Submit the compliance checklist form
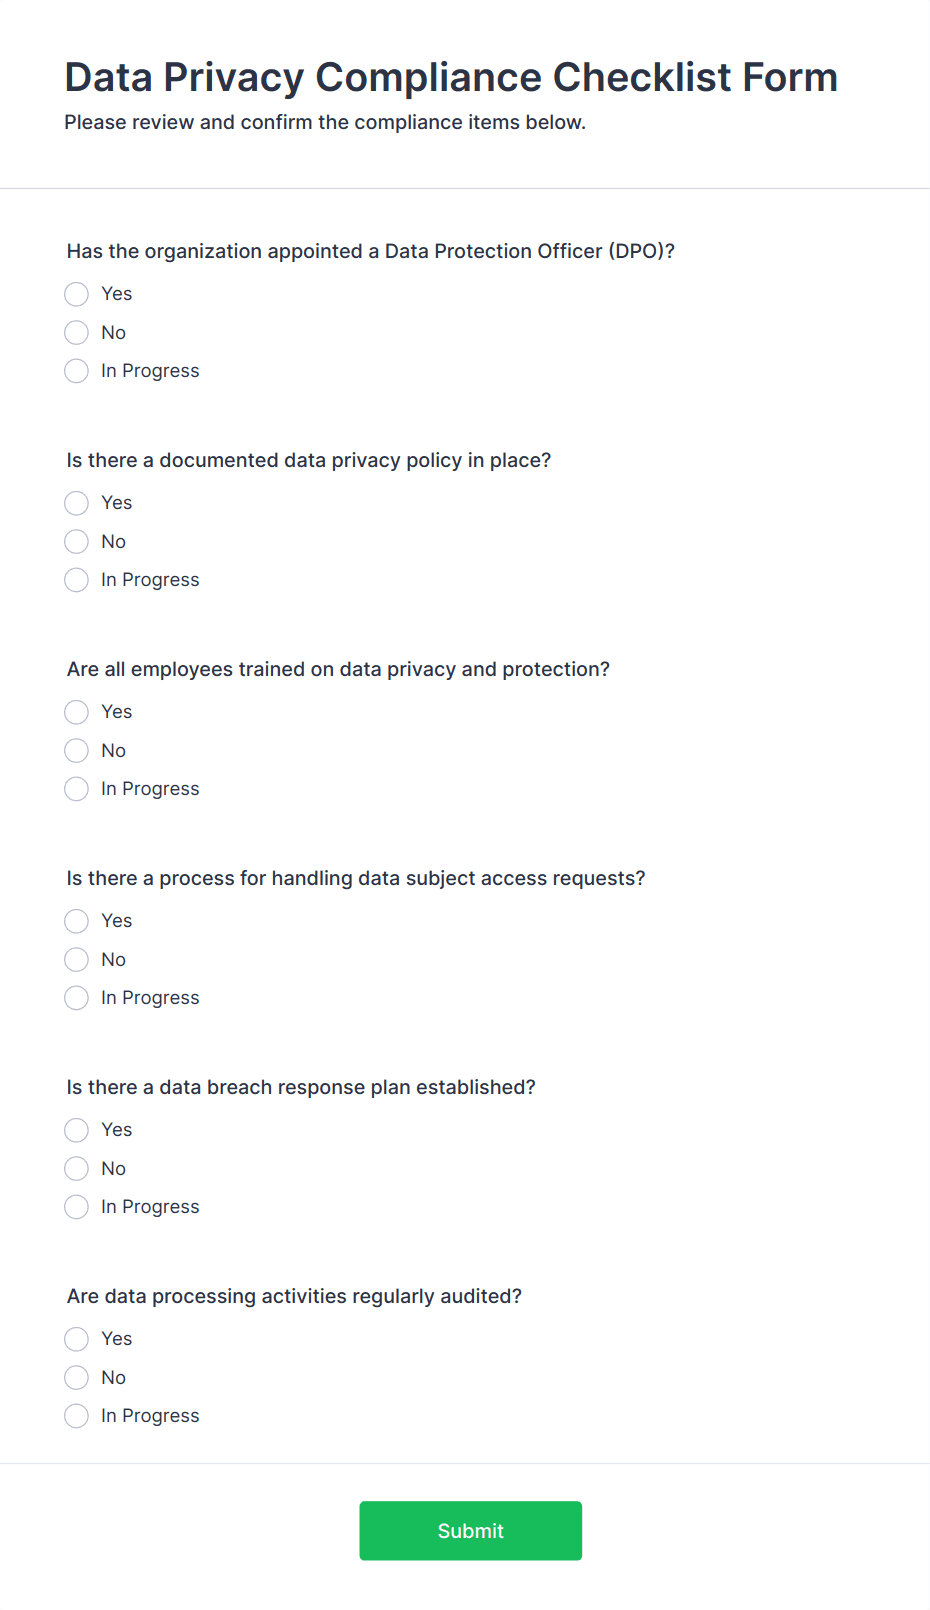This screenshot has height=1610, width=930. (x=471, y=1530)
